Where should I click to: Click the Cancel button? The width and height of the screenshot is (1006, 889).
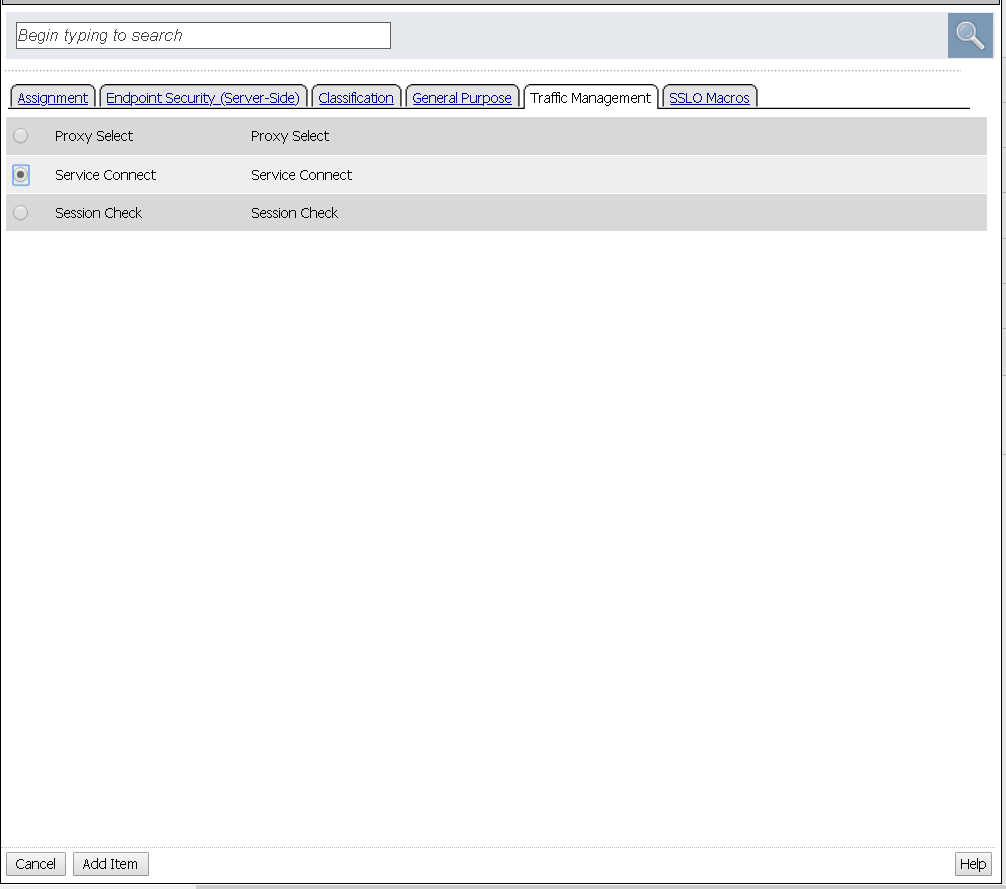(36, 864)
